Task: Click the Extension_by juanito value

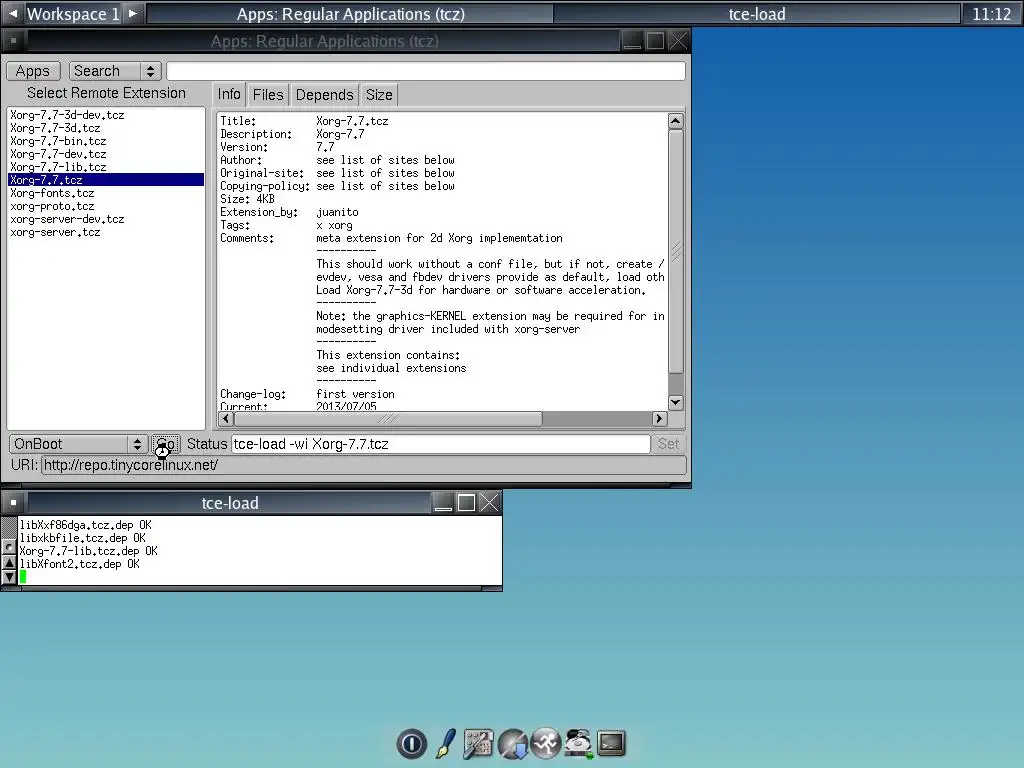Action: point(337,212)
